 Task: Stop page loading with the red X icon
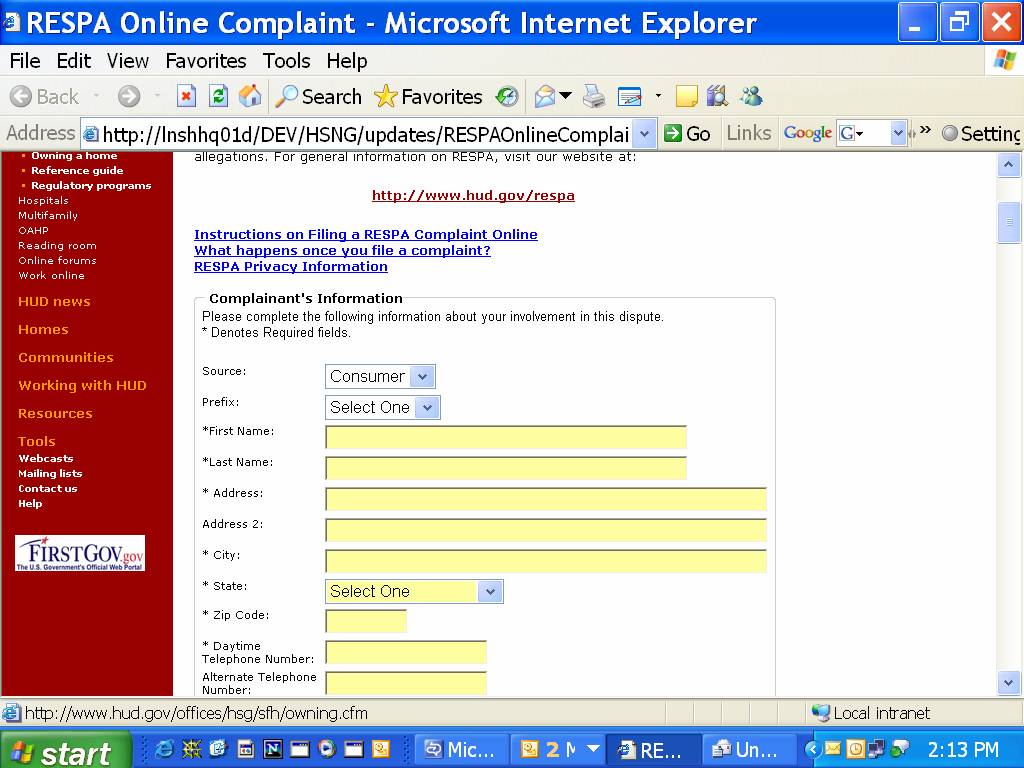pos(186,97)
